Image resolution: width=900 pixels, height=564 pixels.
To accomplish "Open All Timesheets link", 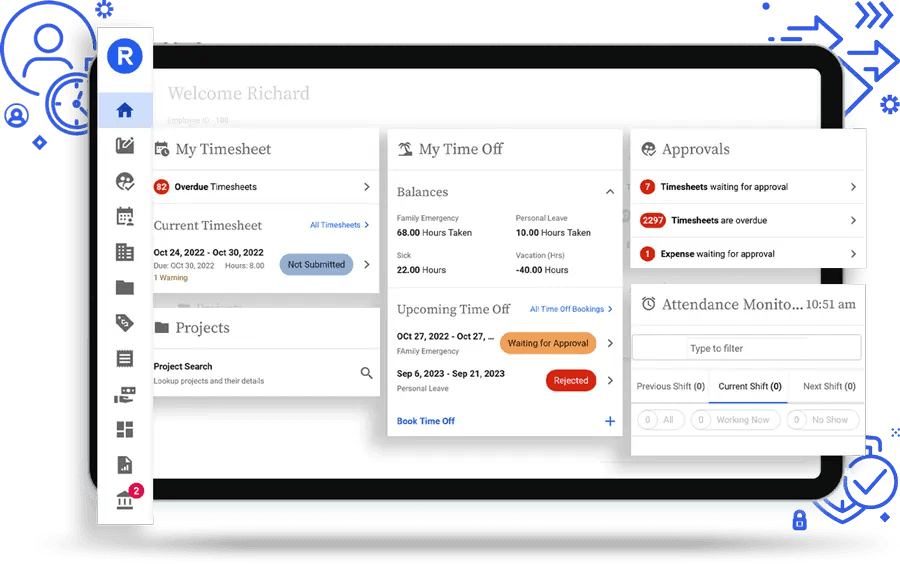I will pos(339,225).
